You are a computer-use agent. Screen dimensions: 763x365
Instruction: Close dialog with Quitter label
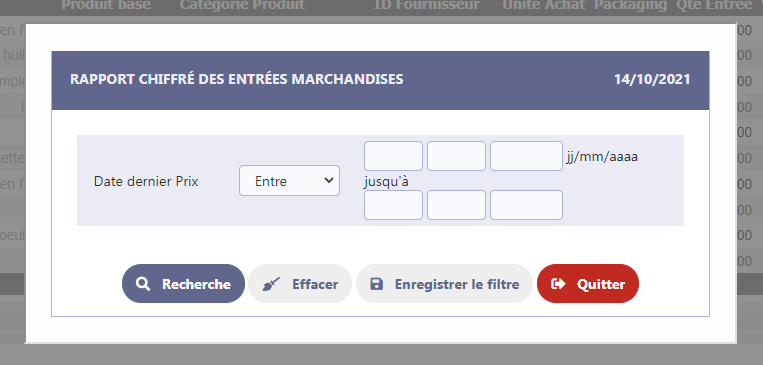click(601, 284)
